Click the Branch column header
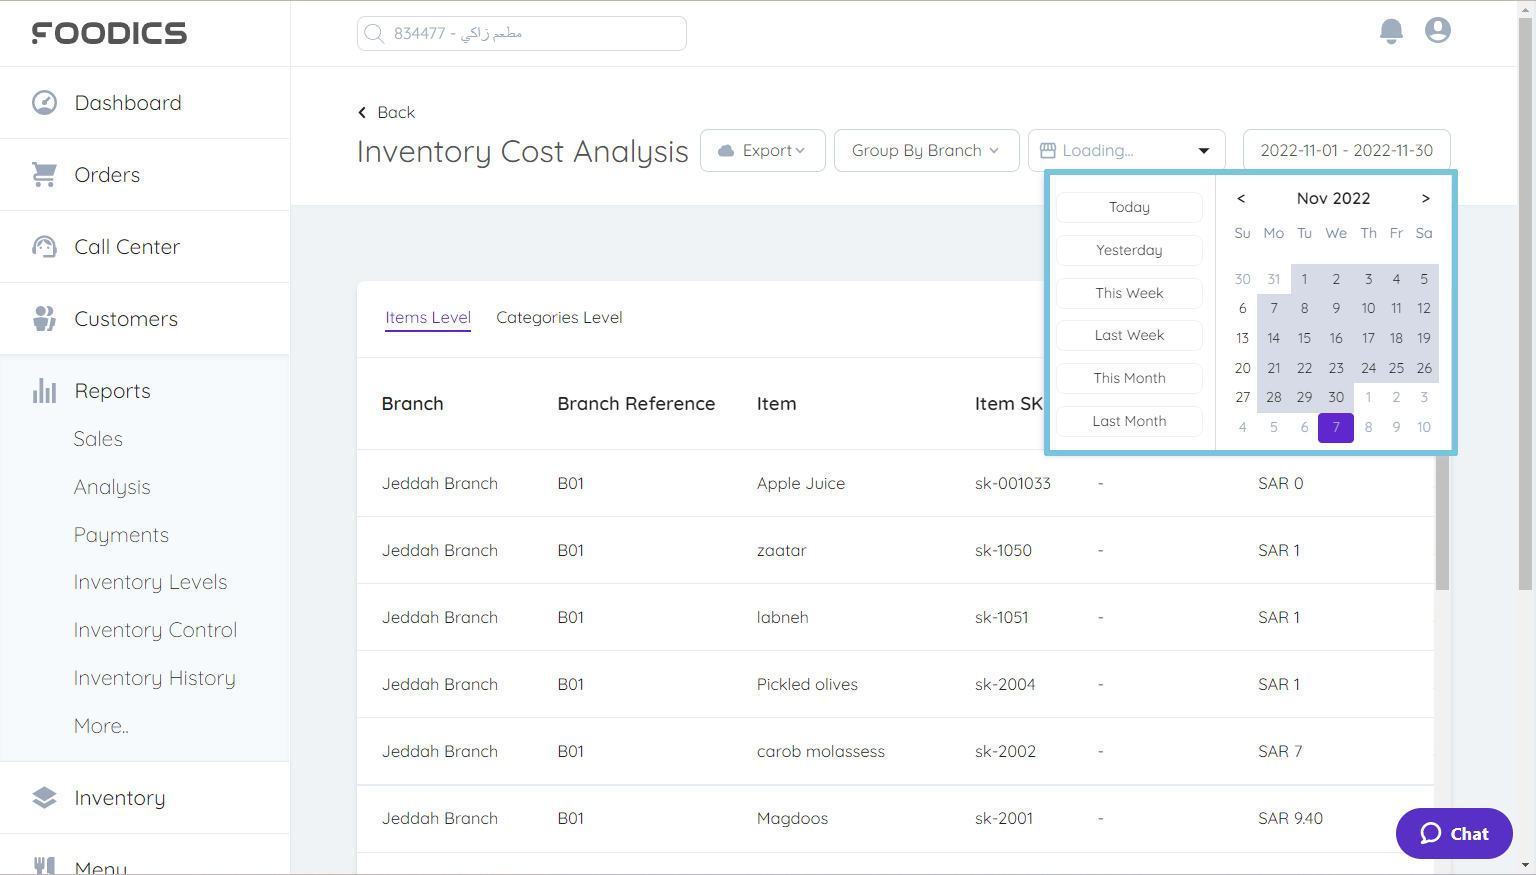 412,404
